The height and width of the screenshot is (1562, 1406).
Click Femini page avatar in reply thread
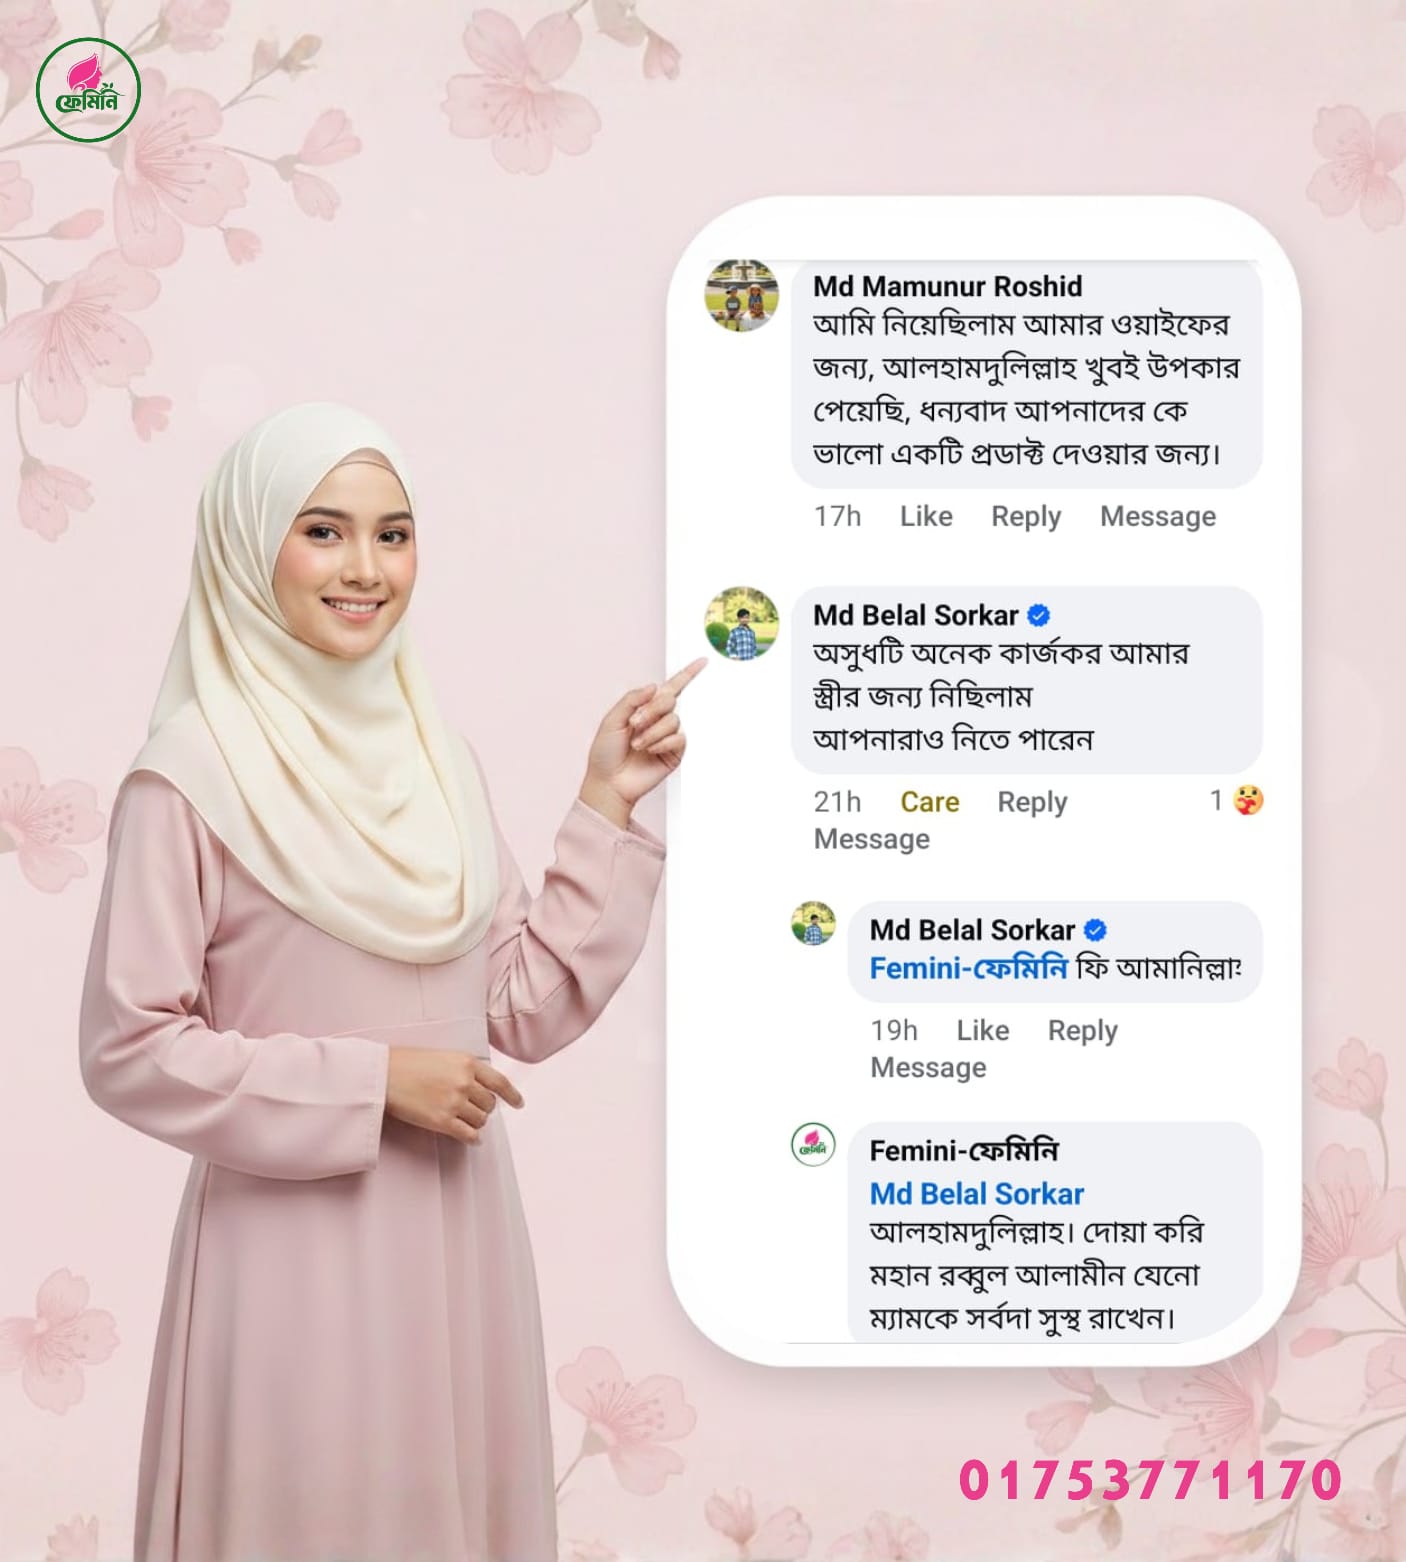pyautogui.click(x=814, y=1146)
